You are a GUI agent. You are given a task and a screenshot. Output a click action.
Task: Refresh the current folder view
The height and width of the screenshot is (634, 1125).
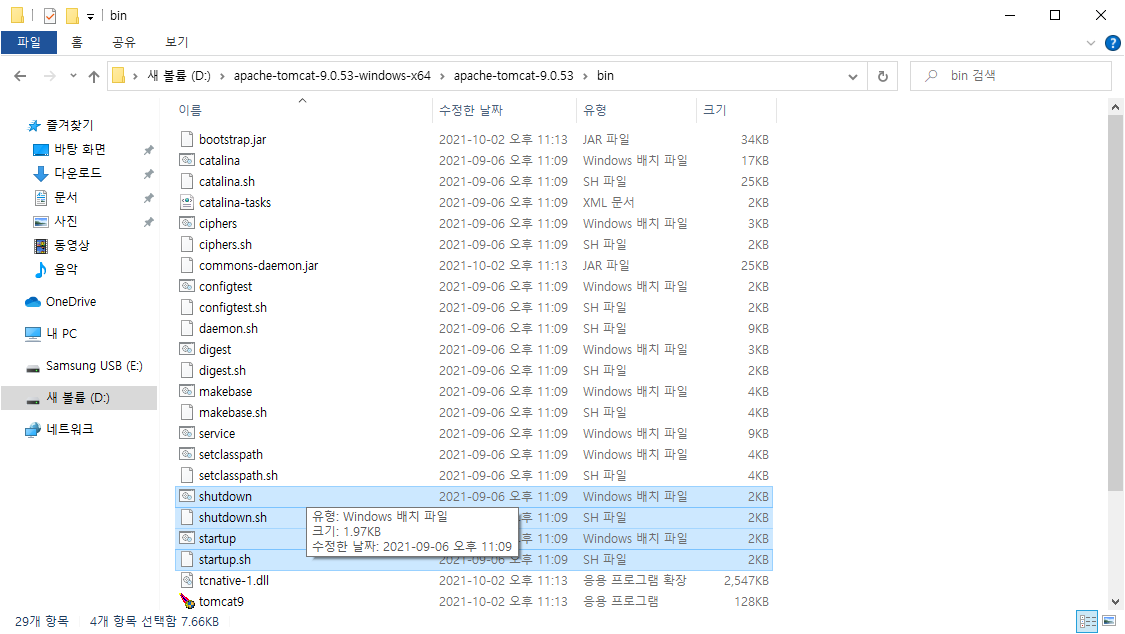click(883, 76)
